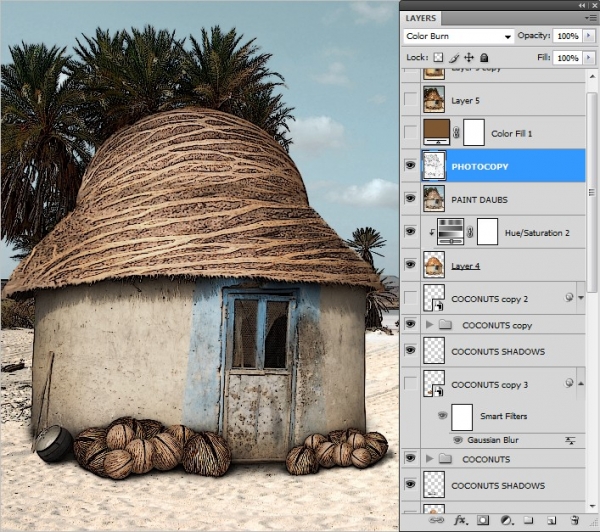600x532 pixels.
Task: Hide the lower COCONUTS SHADOWS layer
Action: click(410, 485)
